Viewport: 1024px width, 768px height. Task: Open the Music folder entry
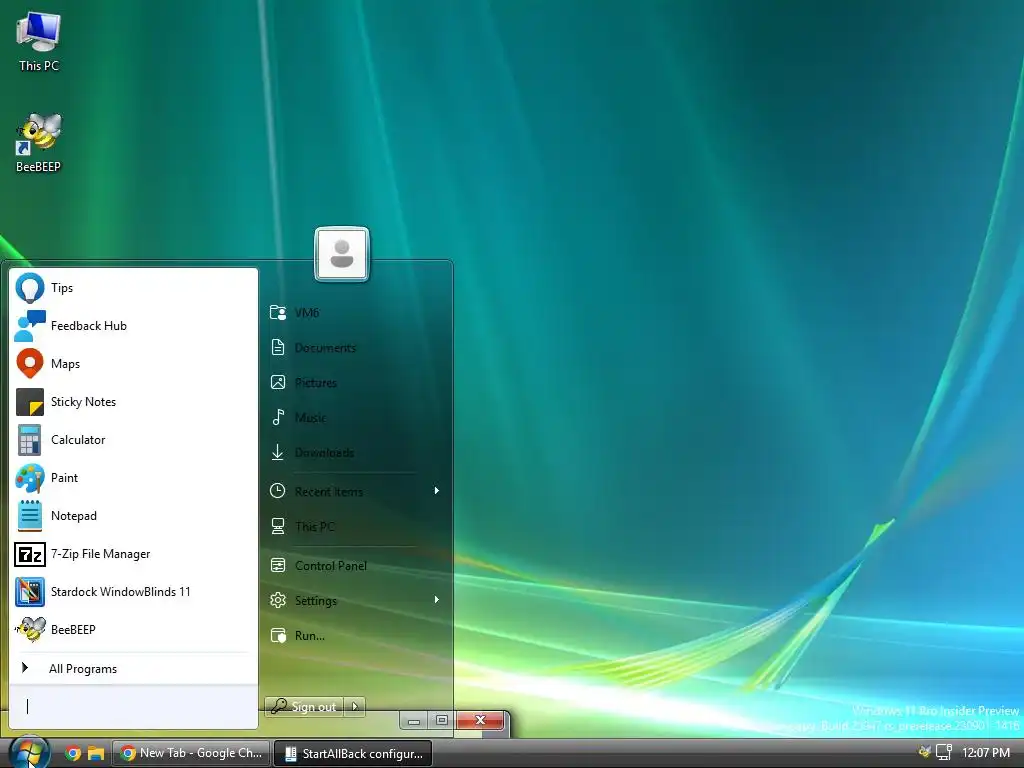coord(355,417)
